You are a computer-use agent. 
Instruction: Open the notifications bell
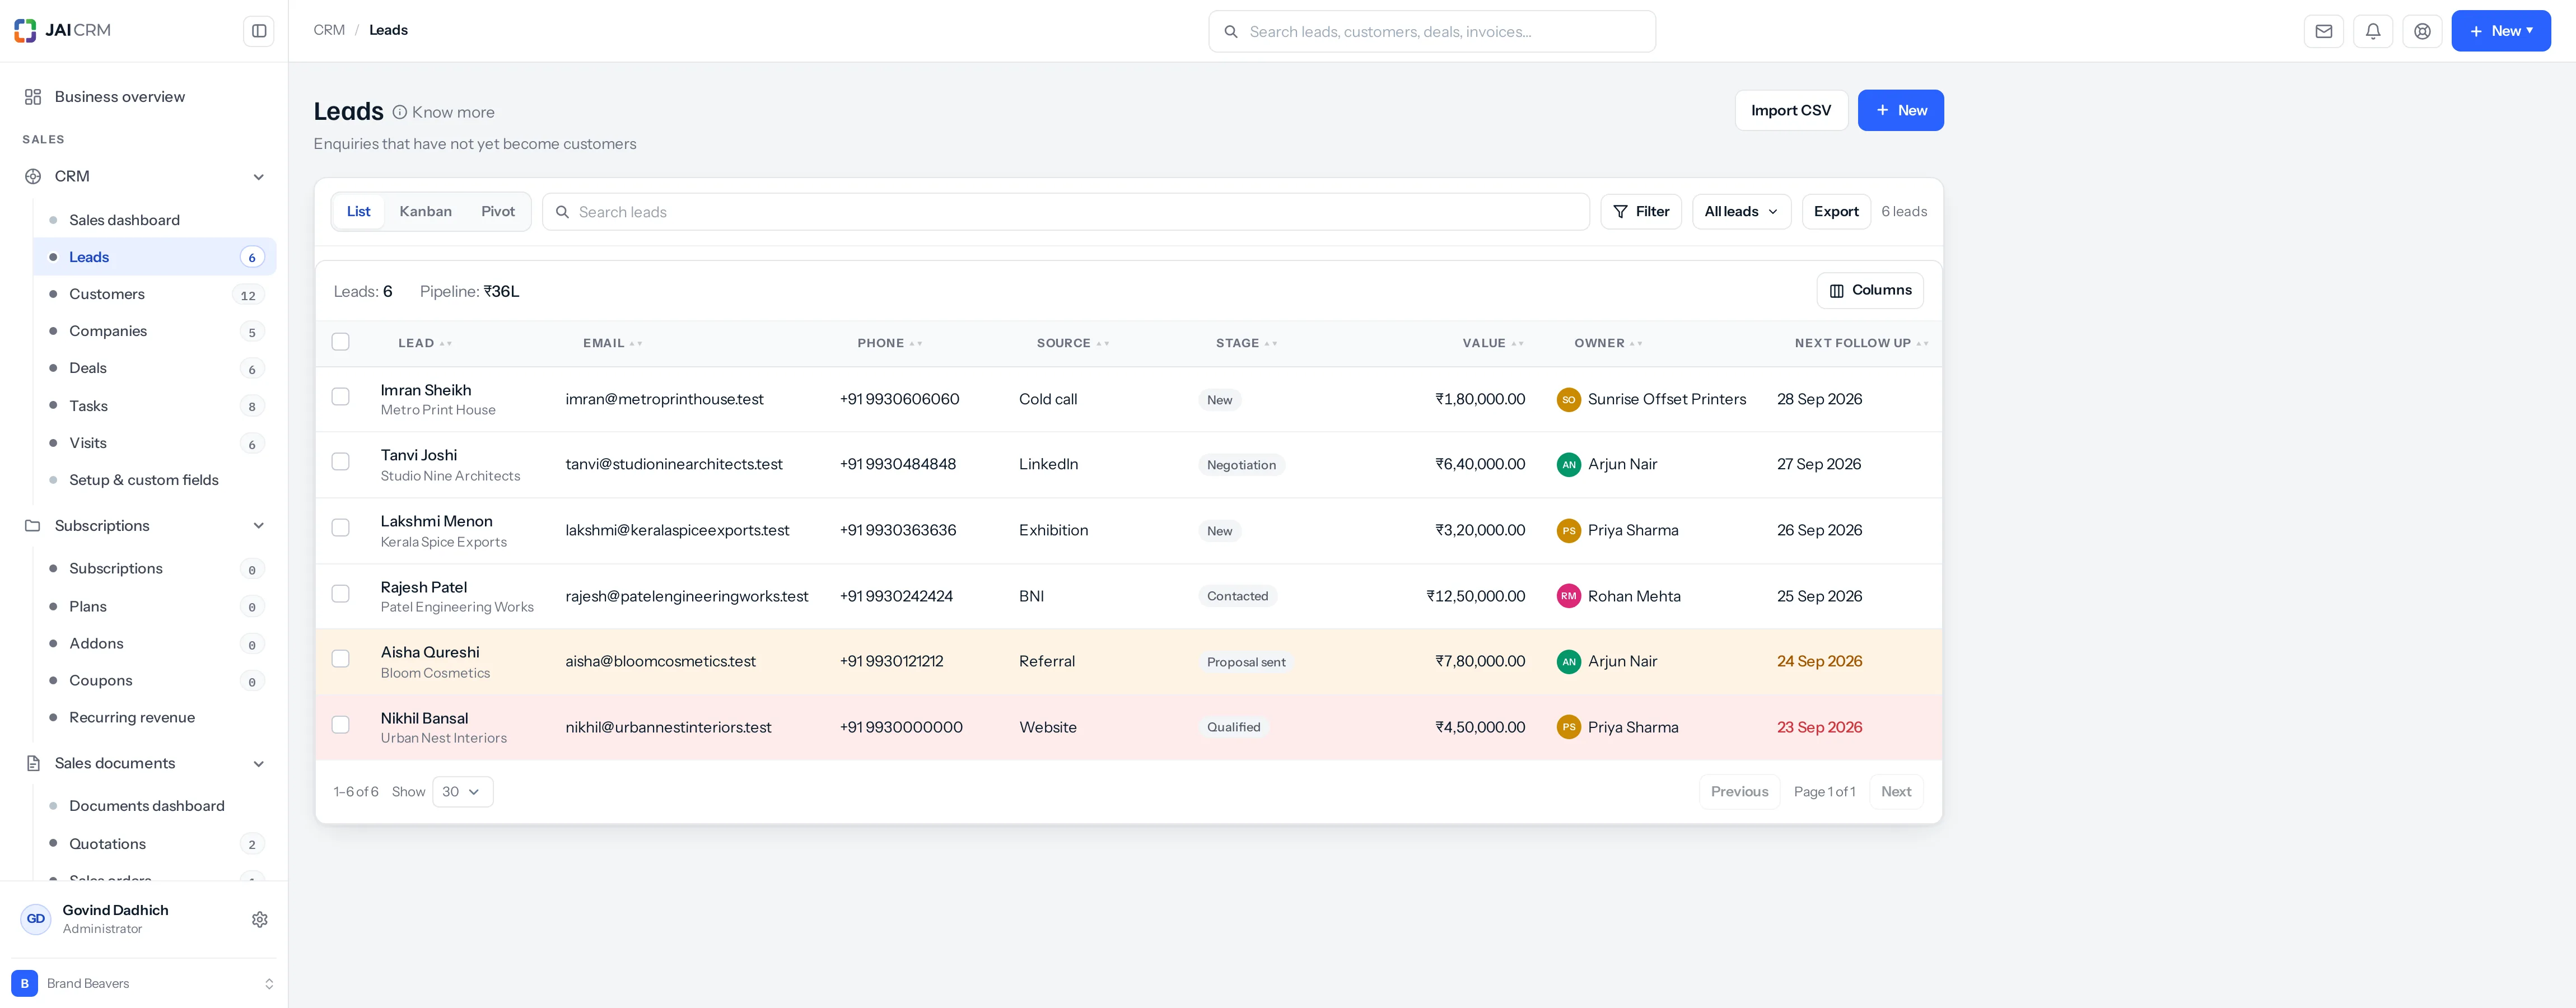2373,31
